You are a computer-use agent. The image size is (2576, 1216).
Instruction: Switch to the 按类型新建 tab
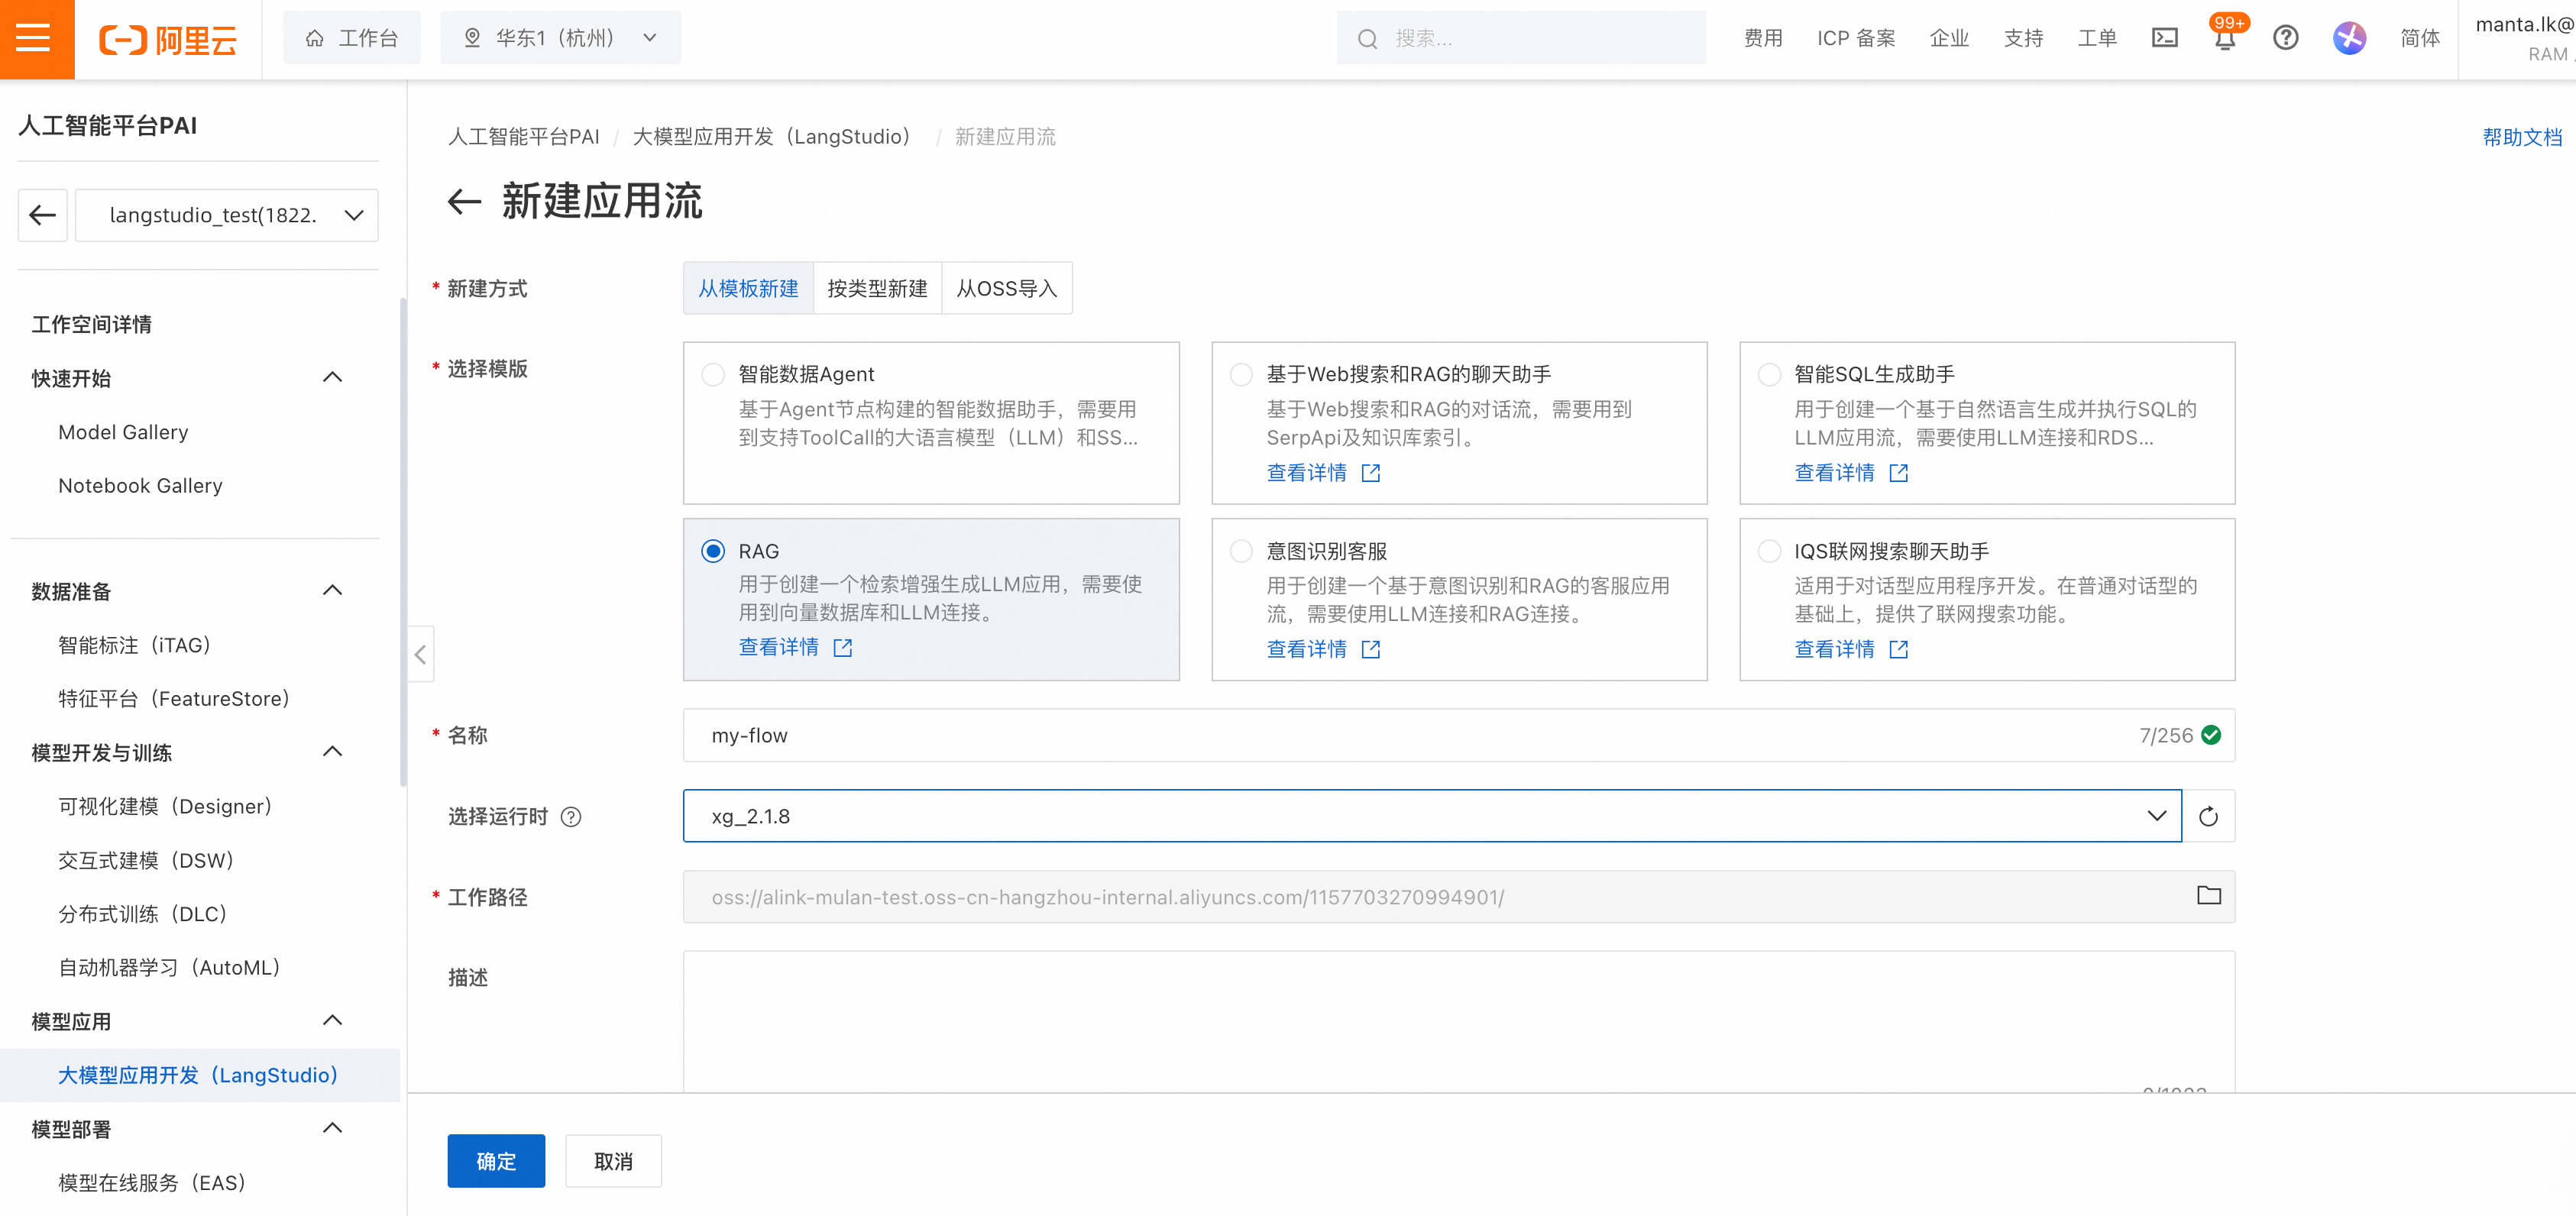(x=877, y=289)
